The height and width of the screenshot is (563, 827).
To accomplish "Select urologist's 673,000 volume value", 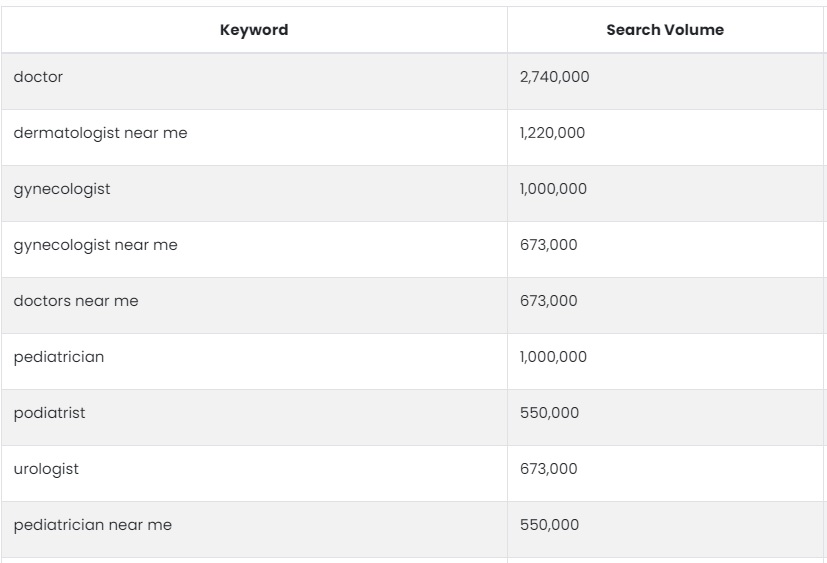I will pos(549,469).
